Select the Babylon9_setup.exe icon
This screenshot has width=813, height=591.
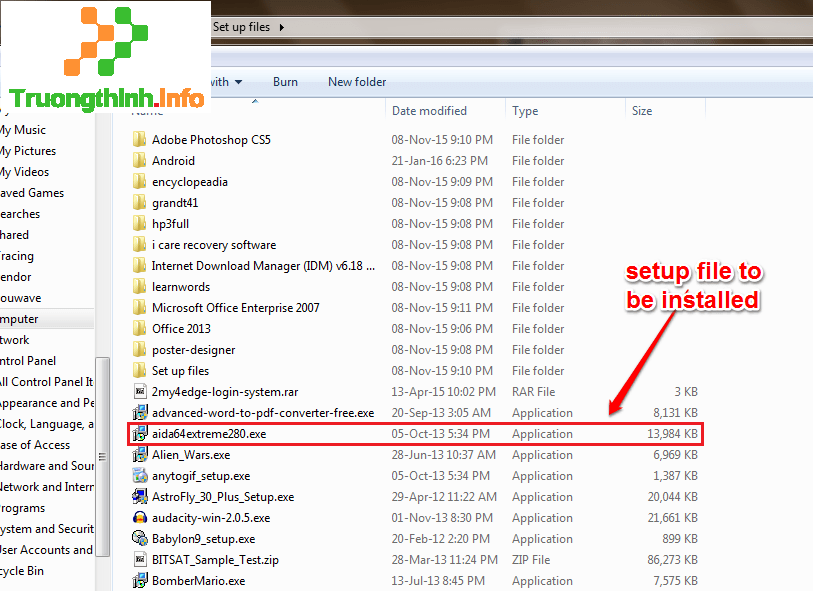click(x=139, y=539)
